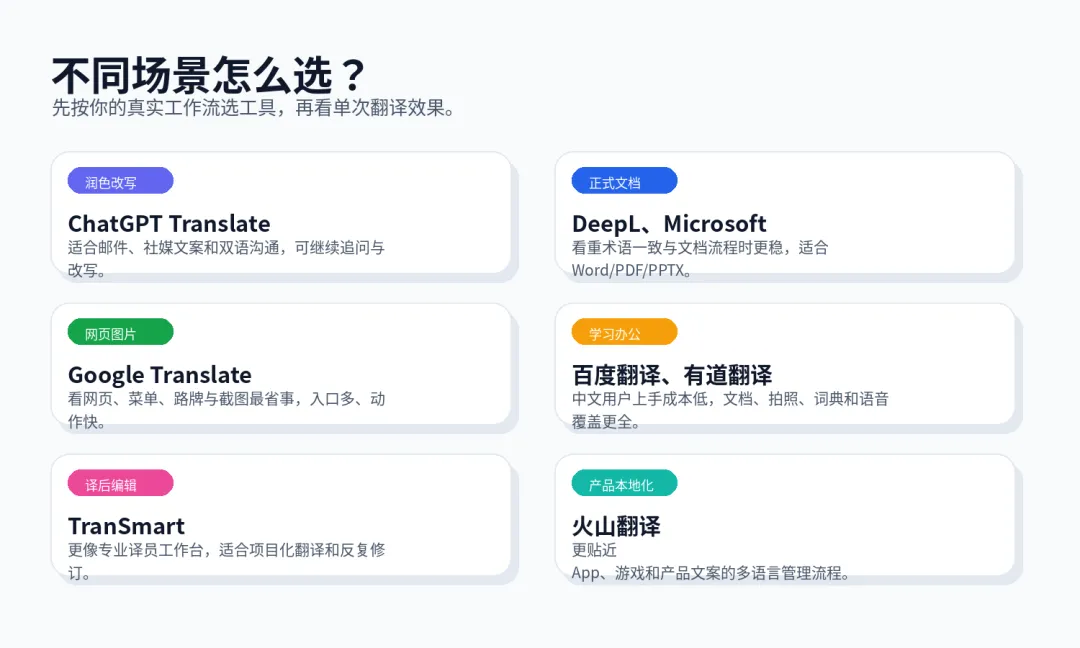Click the description mentioning Word/PDF/PPTX
Screen dimensions: 1080x648
point(700,258)
